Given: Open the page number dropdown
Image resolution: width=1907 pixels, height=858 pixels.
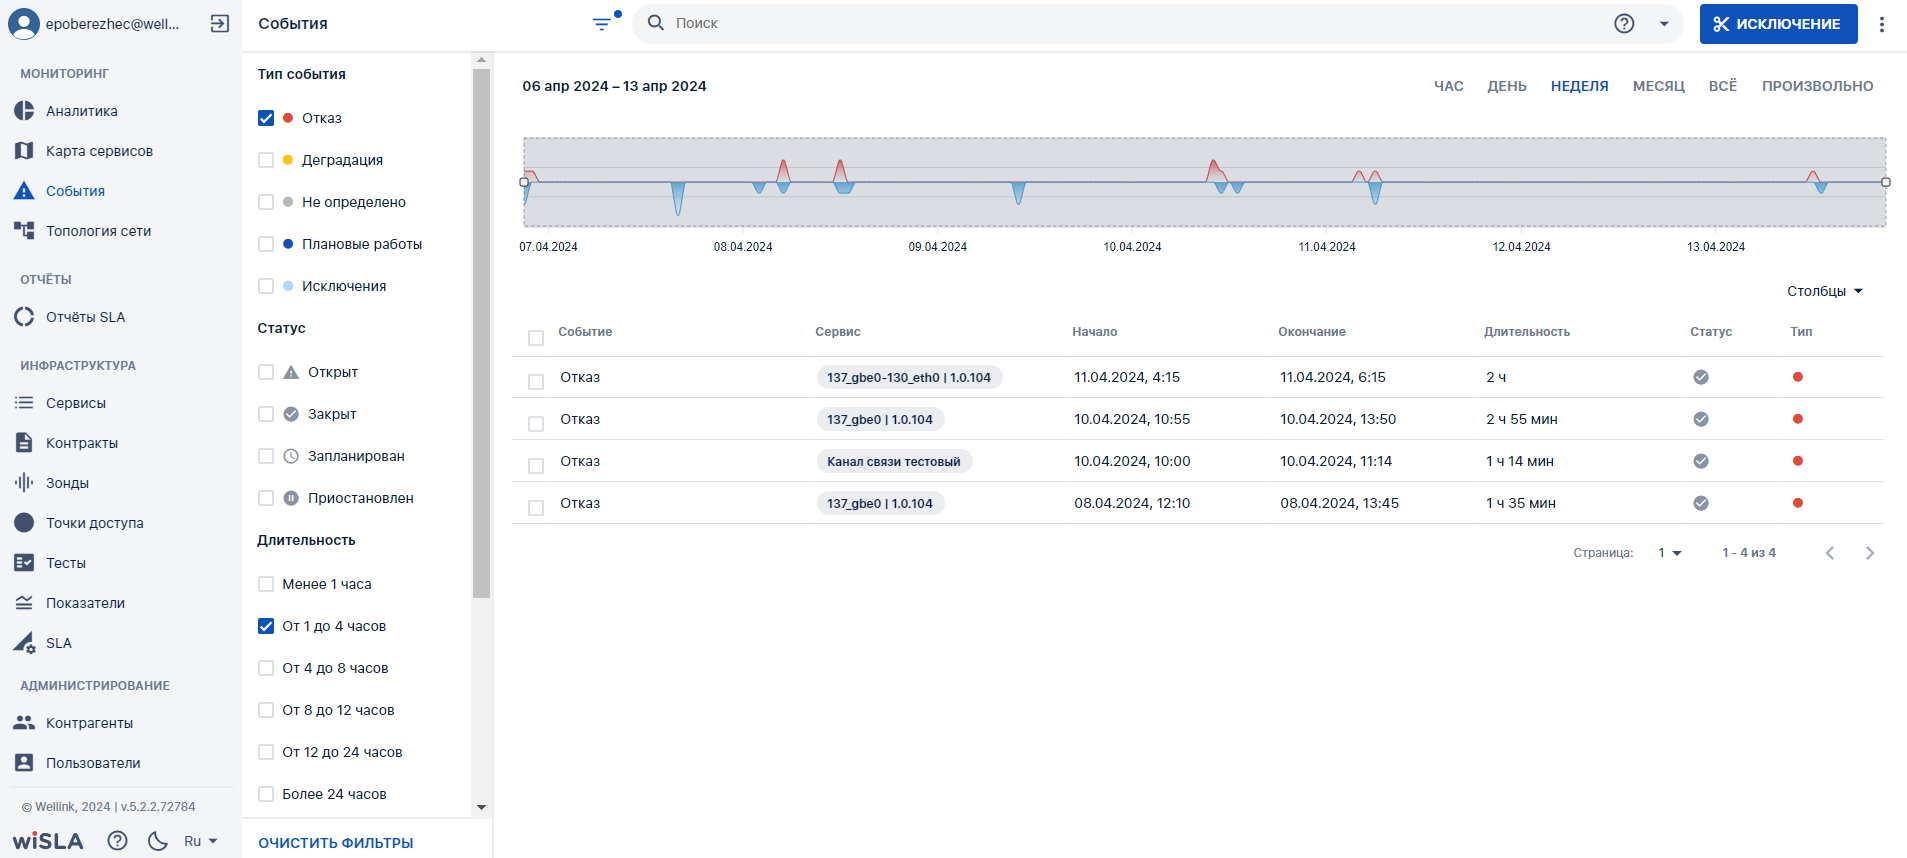Looking at the screenshot, I should (1670, 553).
